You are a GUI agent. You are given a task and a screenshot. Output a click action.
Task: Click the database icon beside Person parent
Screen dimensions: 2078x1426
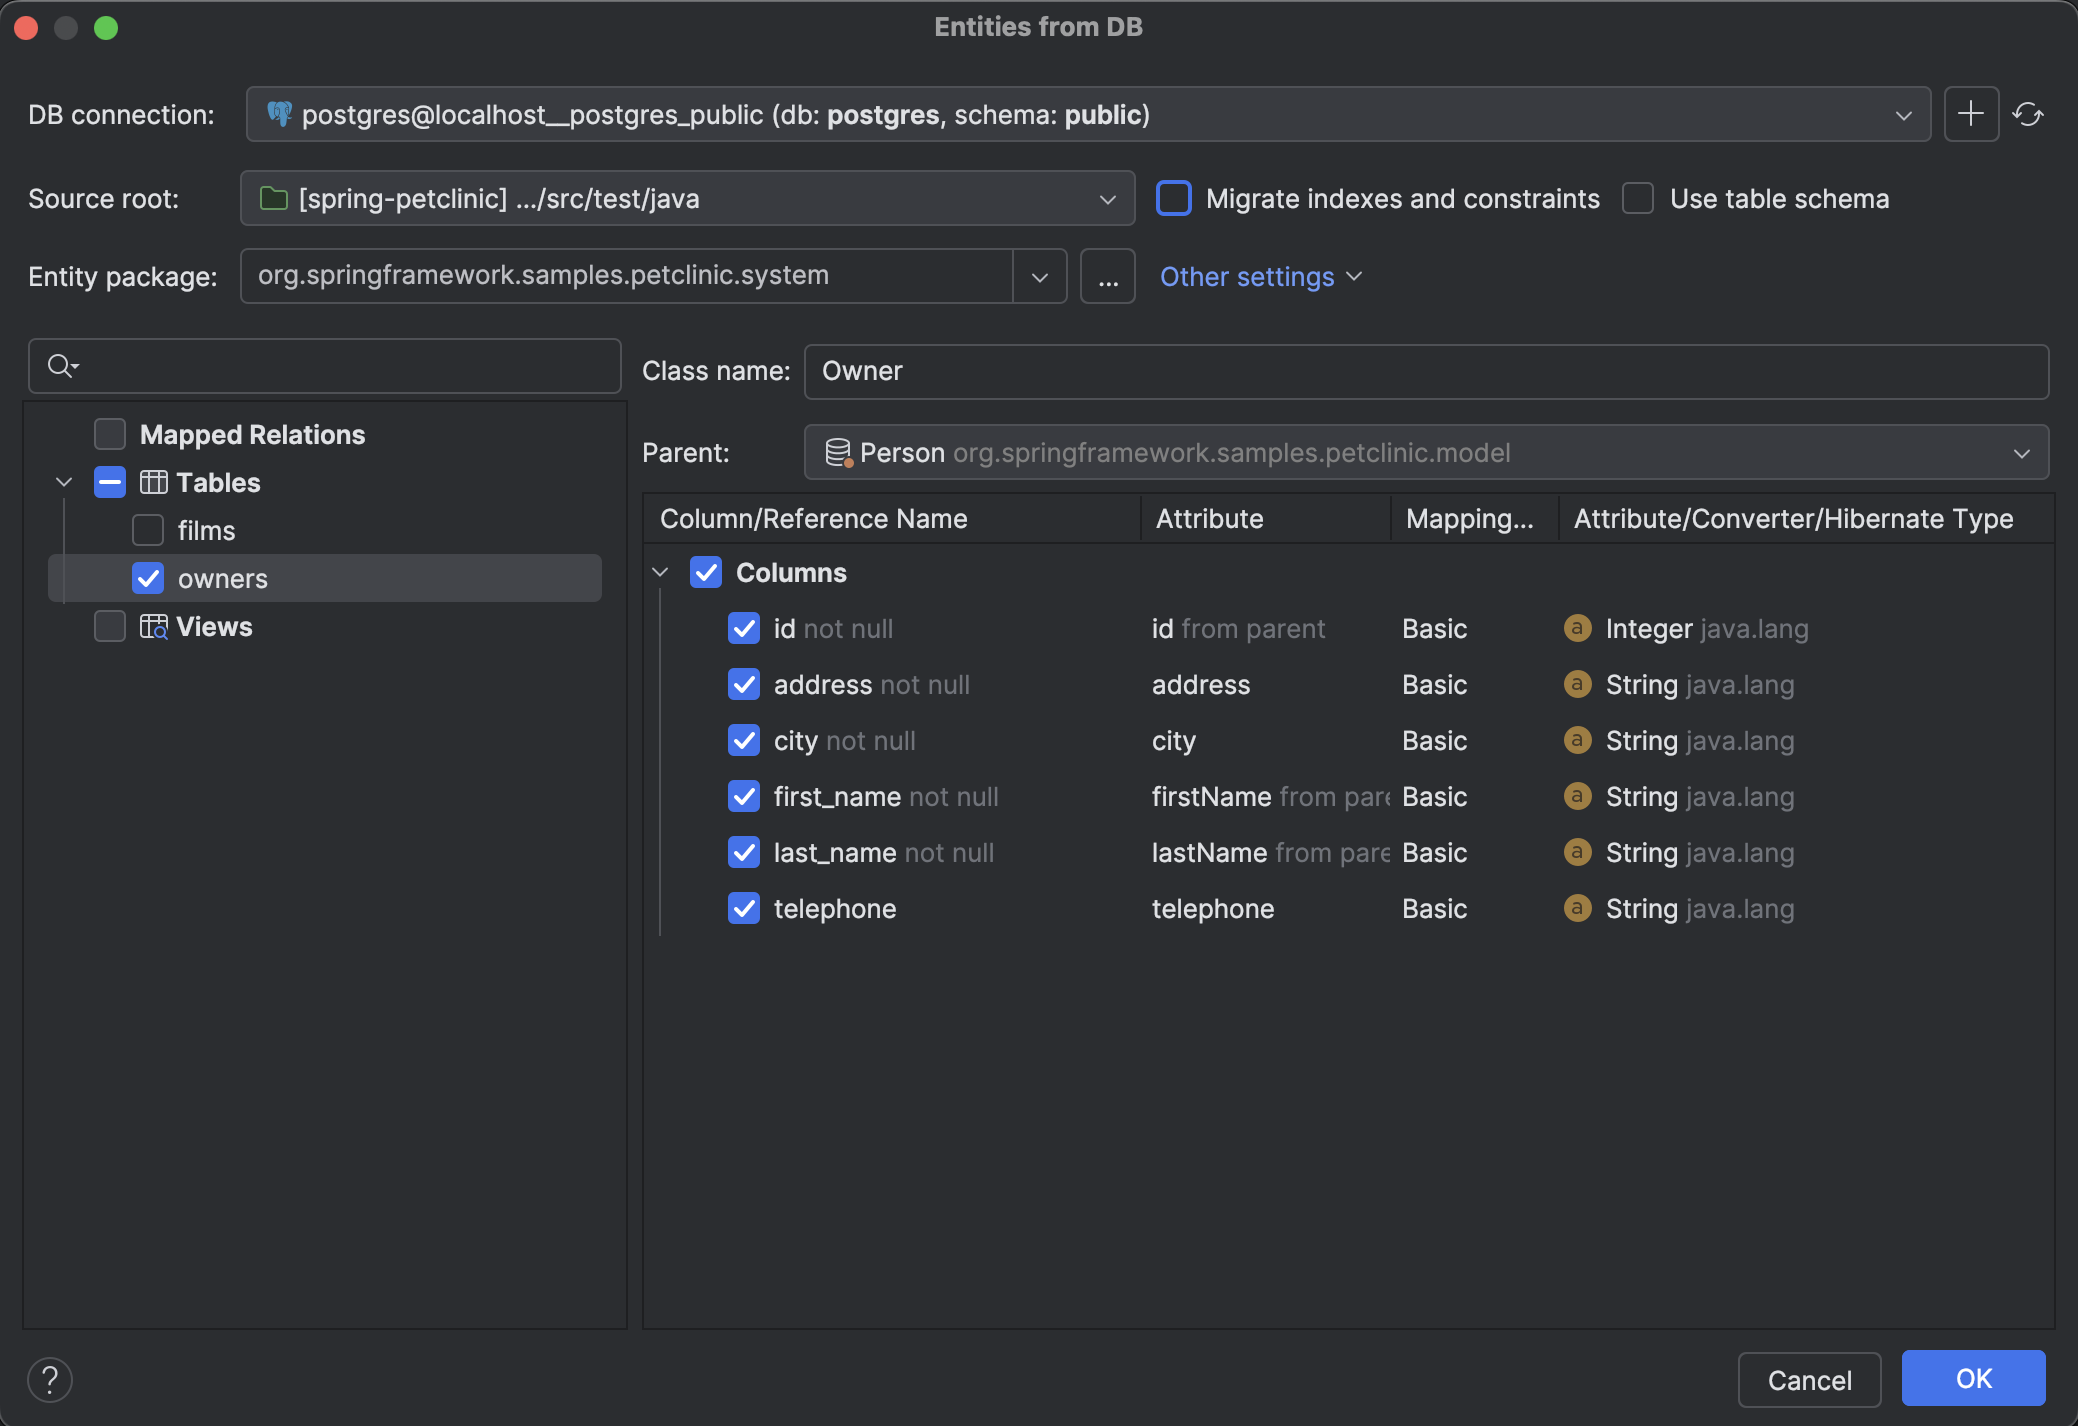click(x=837, y=452)
